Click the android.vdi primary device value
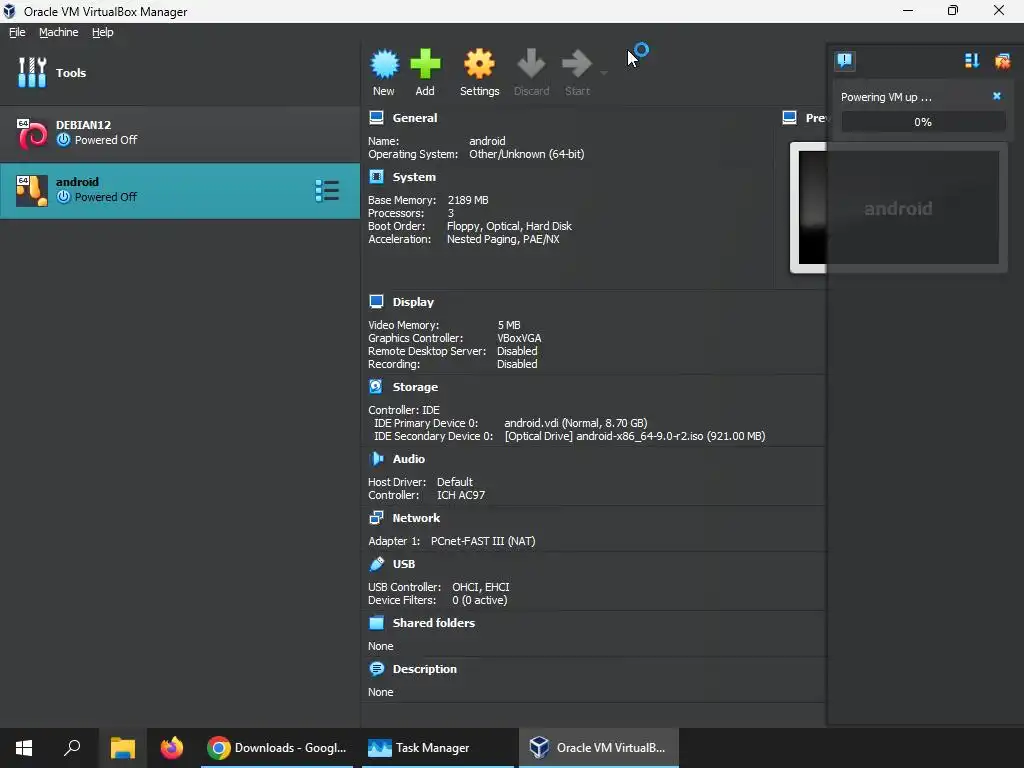The height and width of the screenshot is (768, 1024). 575,423
